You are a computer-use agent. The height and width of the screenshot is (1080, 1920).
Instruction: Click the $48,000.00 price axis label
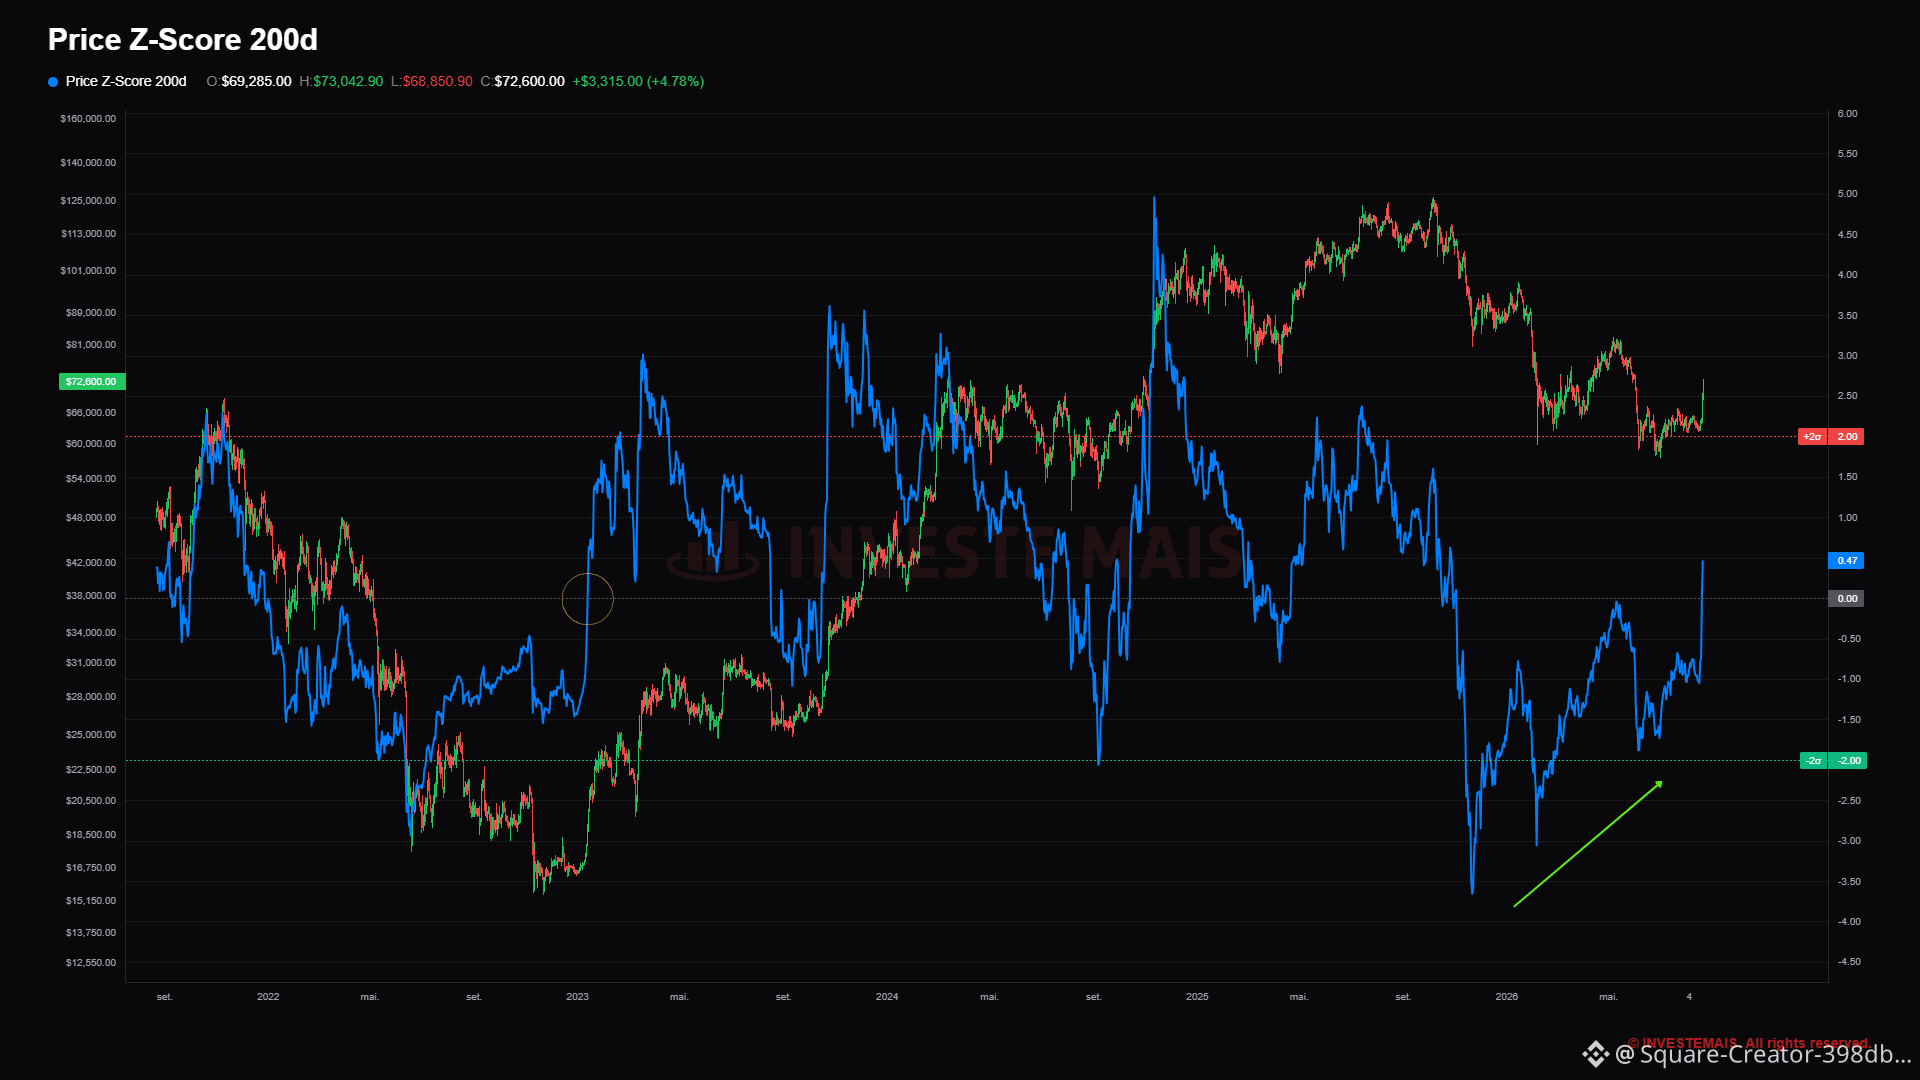click(x=91, y=518)
